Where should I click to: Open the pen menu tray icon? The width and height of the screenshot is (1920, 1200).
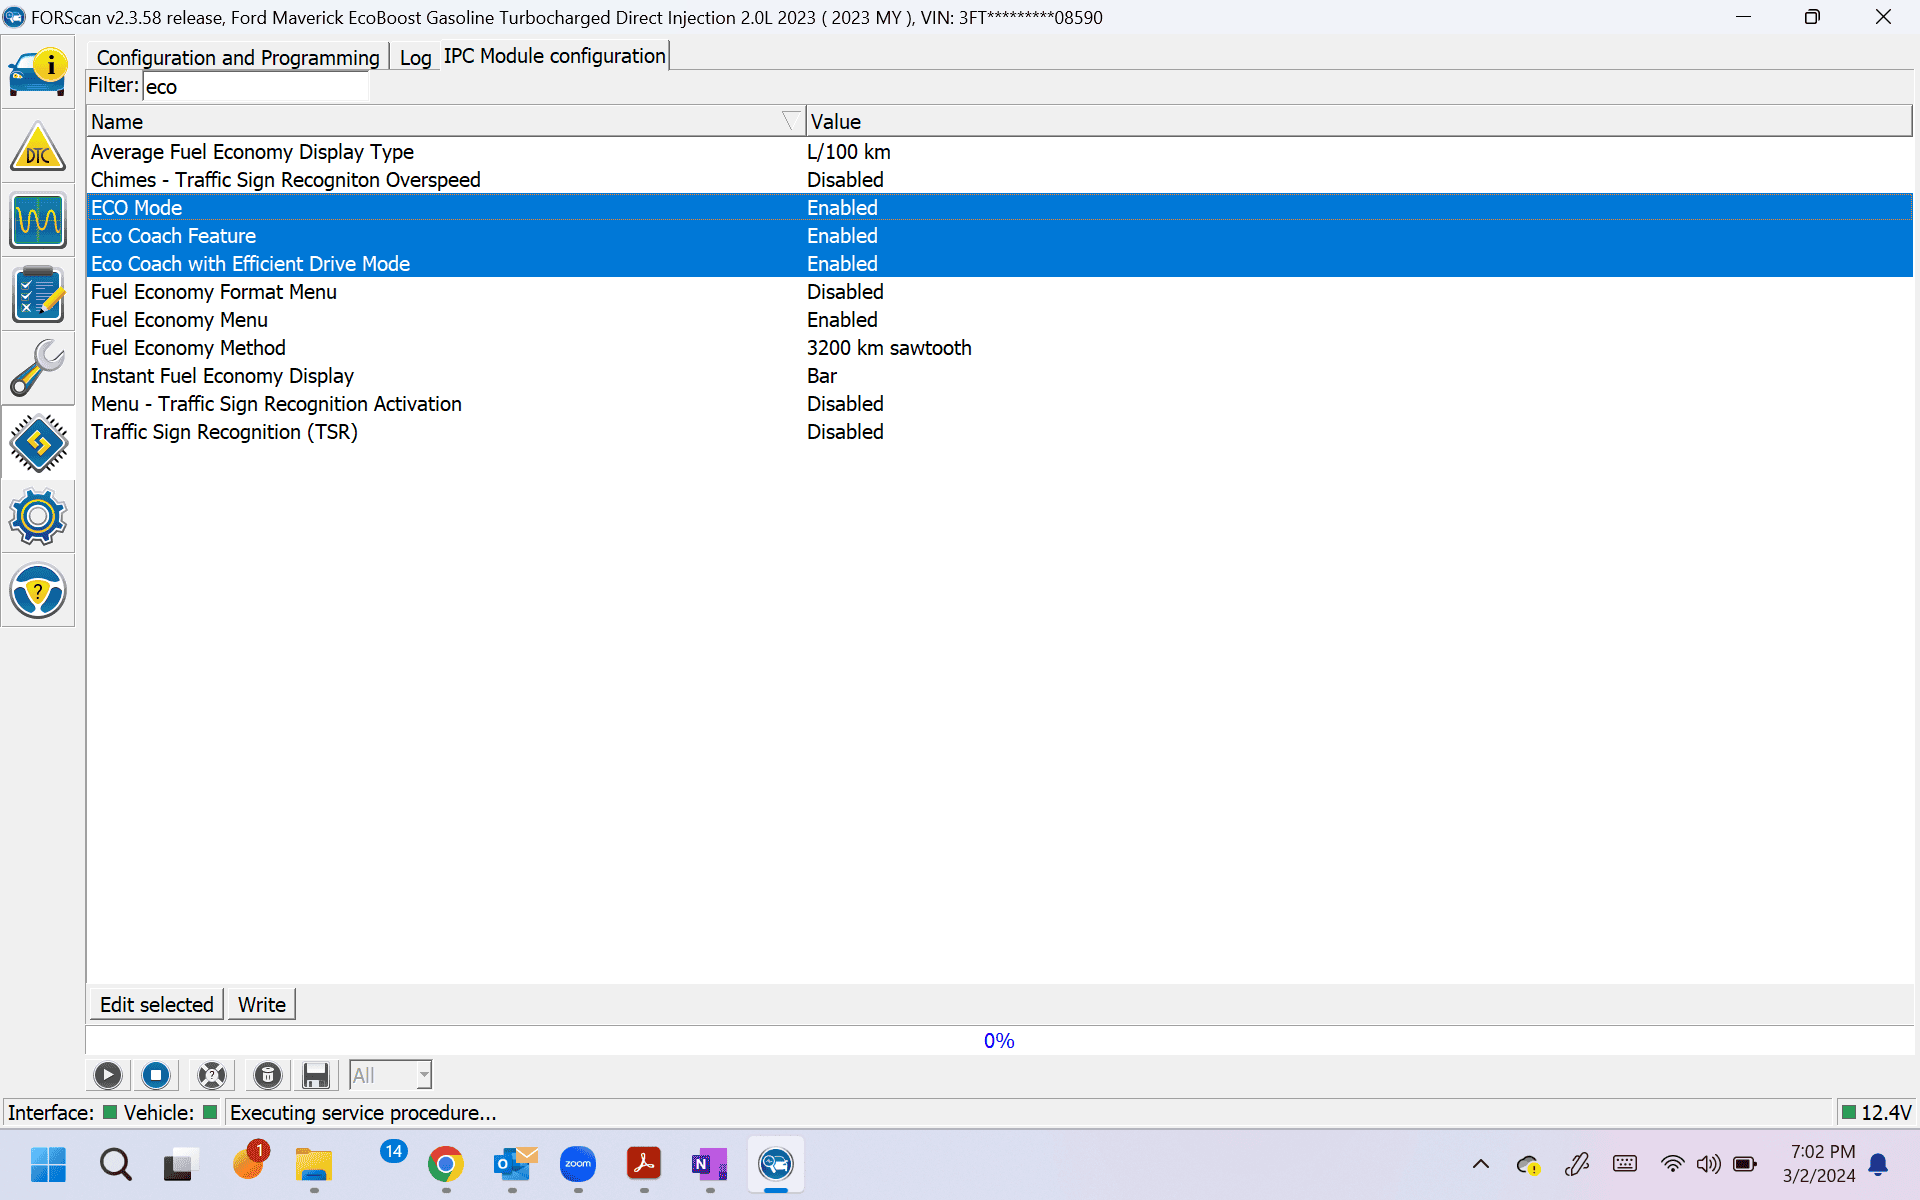tap(1577, 1164)
